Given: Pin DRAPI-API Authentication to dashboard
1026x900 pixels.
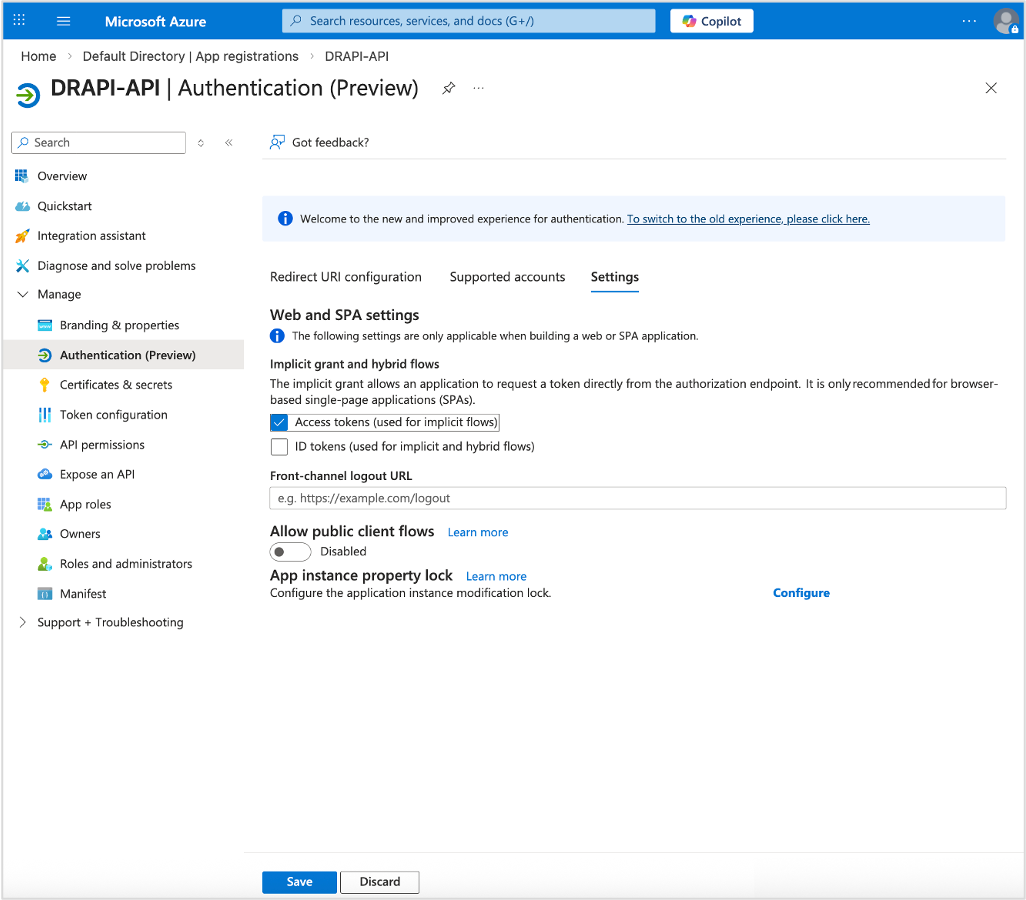Looking at the screenshot, I should click(448, 88).
